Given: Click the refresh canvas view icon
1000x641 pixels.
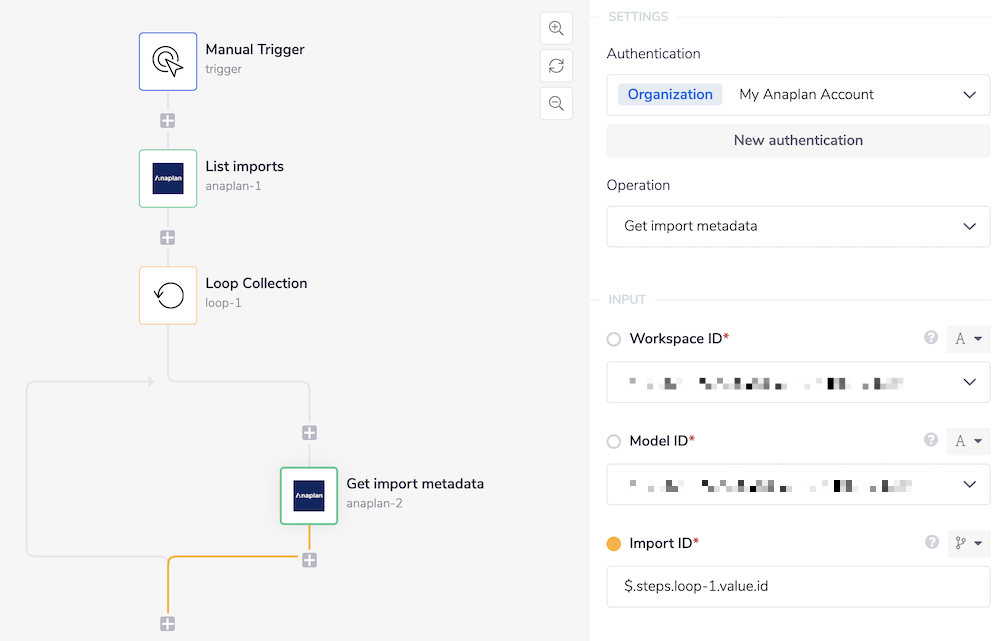Looking at the screenshot, I should coord(556,65).
